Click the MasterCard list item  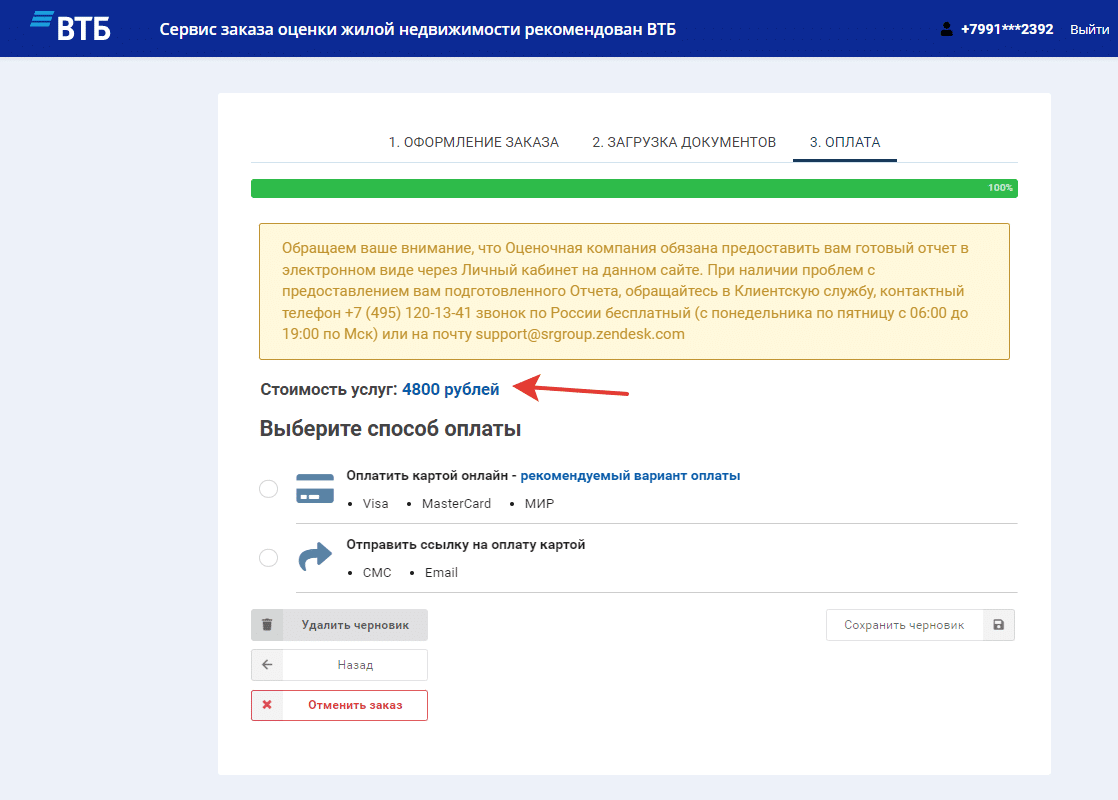456,503
